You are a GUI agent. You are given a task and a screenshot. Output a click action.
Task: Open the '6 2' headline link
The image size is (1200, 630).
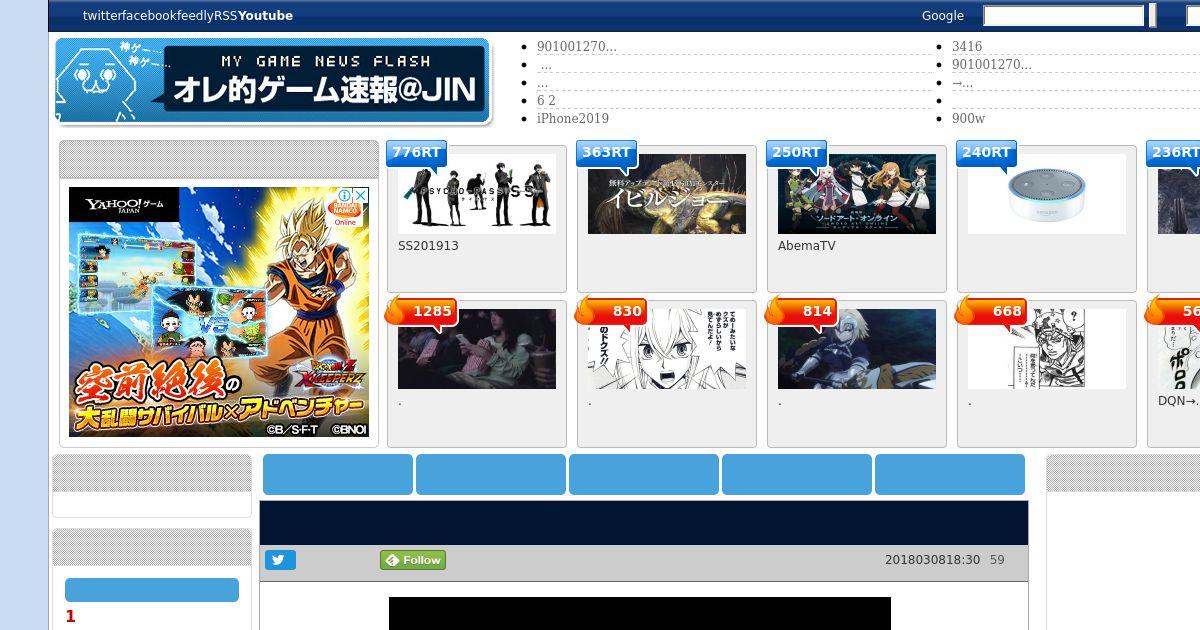click(x=546, y=100)
